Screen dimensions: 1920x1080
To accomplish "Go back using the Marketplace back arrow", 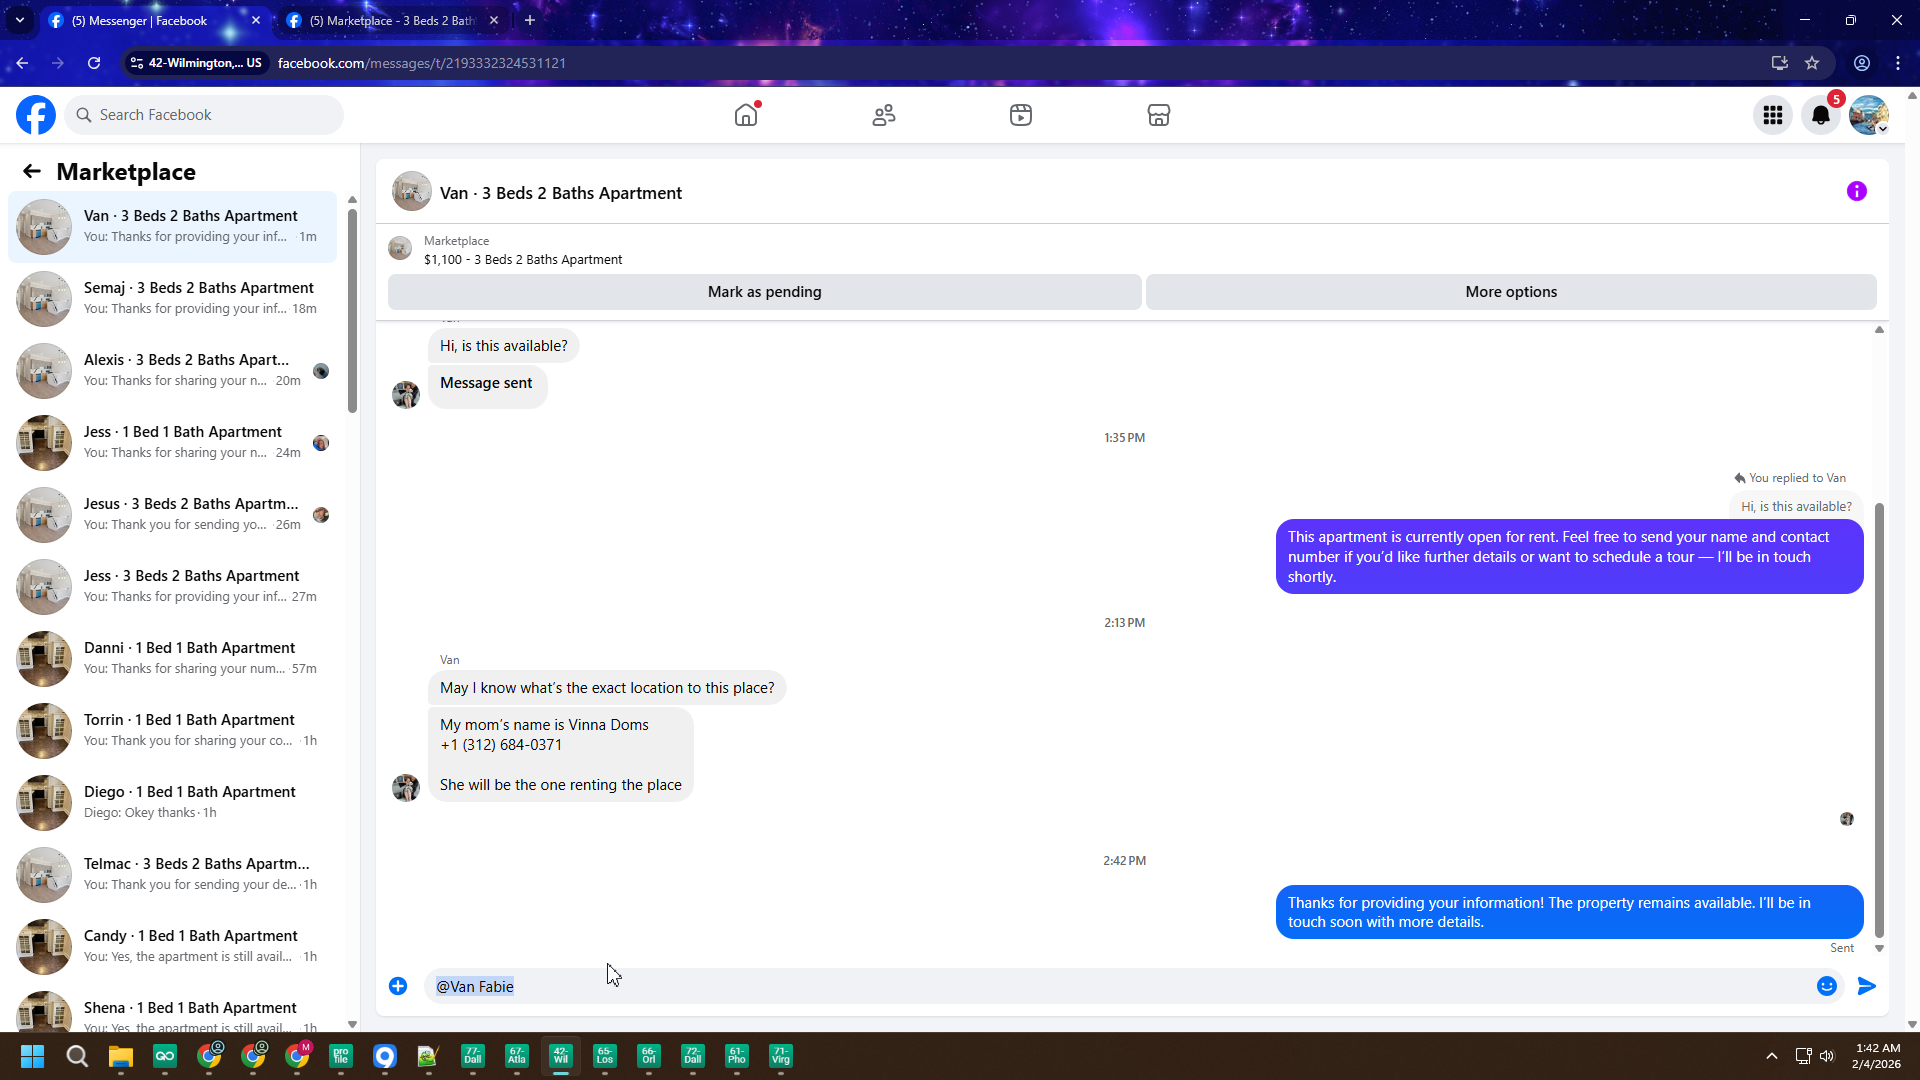I will point(32,171).
